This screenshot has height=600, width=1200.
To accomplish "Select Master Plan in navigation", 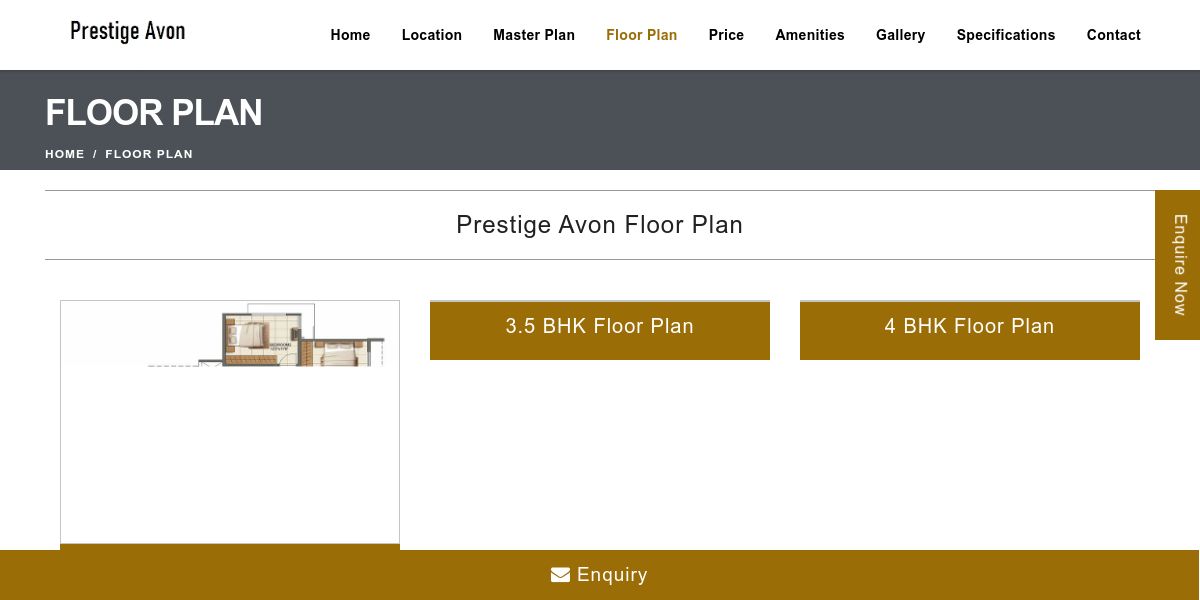I will point(534,35).
